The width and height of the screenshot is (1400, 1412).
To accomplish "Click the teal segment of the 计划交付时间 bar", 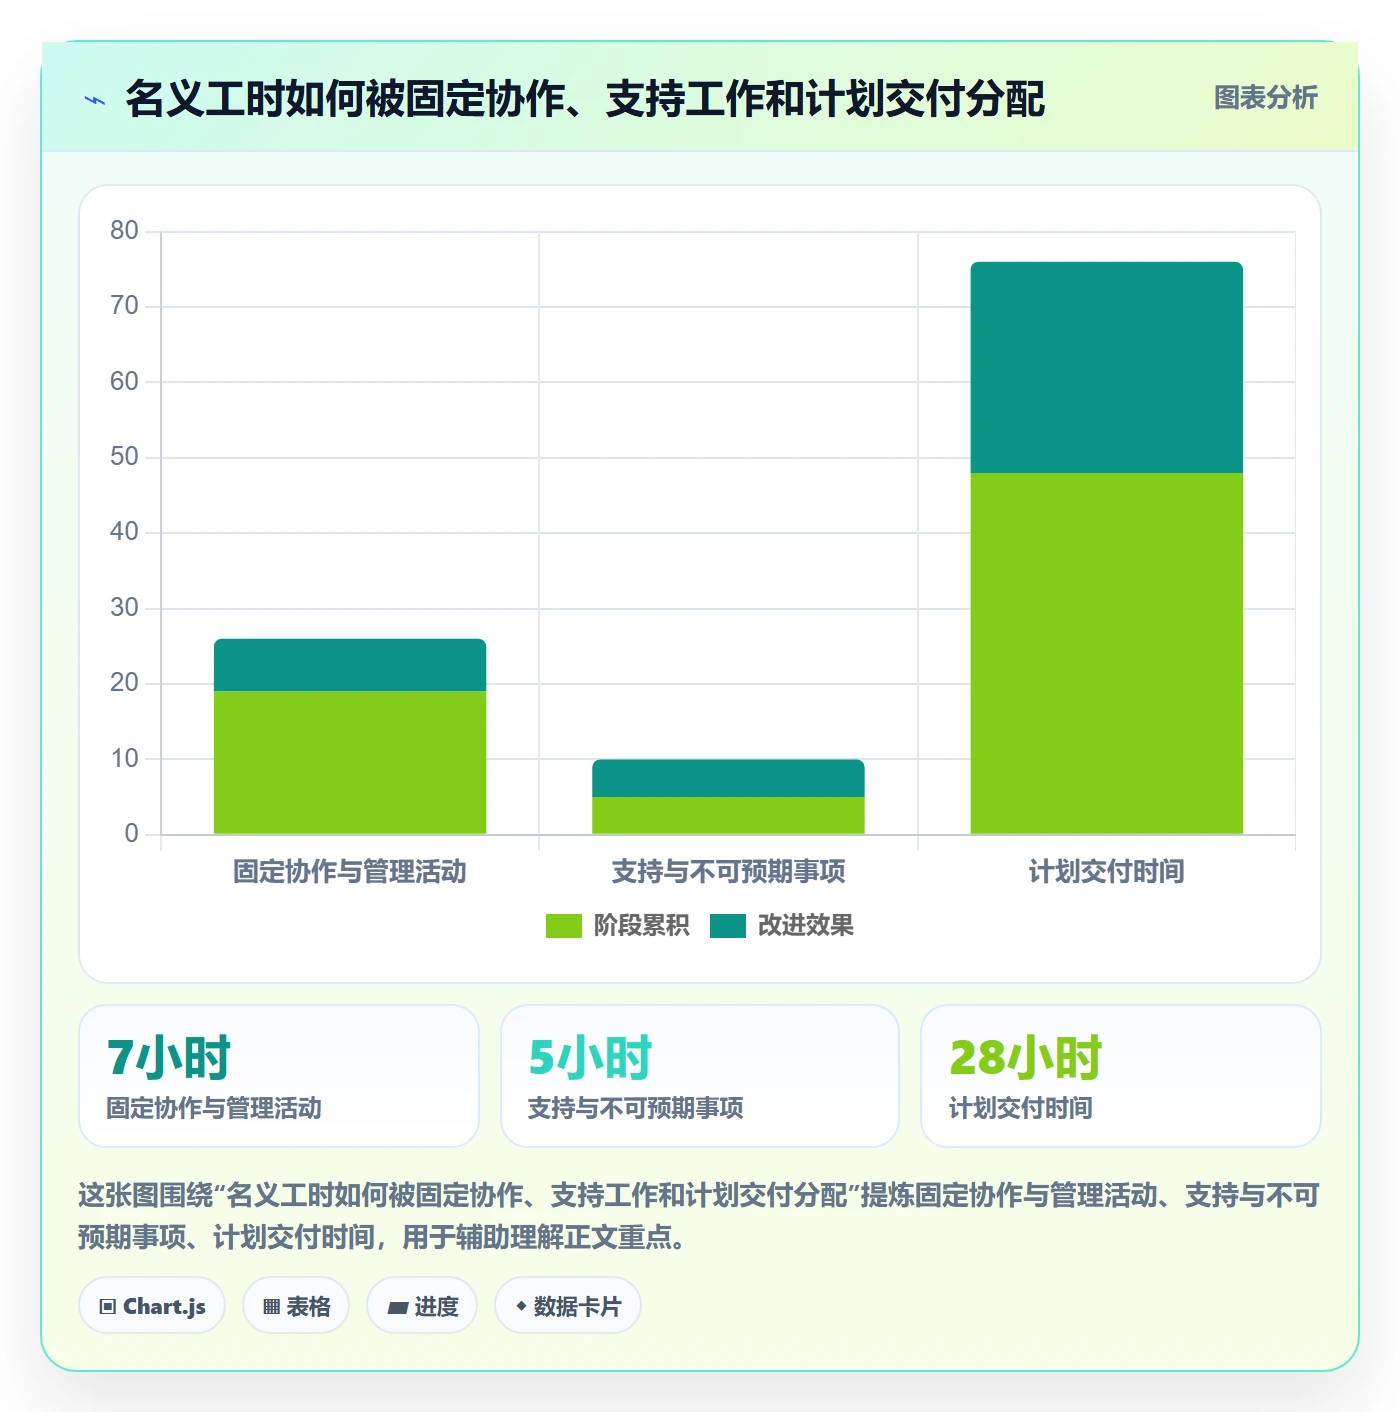I will (1107, 367).
